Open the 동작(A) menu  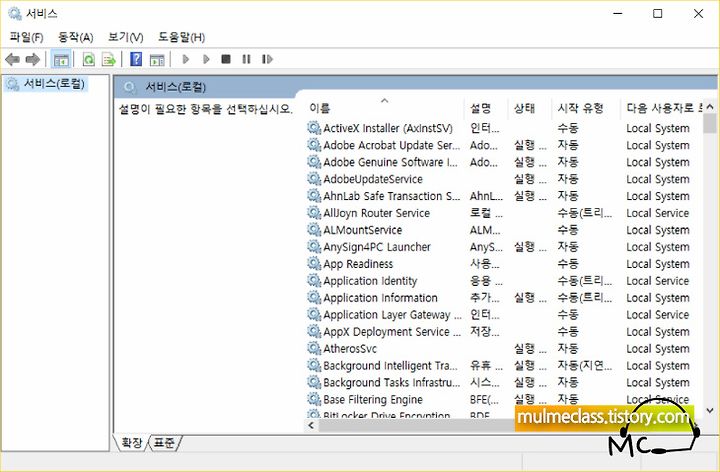point(76,37)
